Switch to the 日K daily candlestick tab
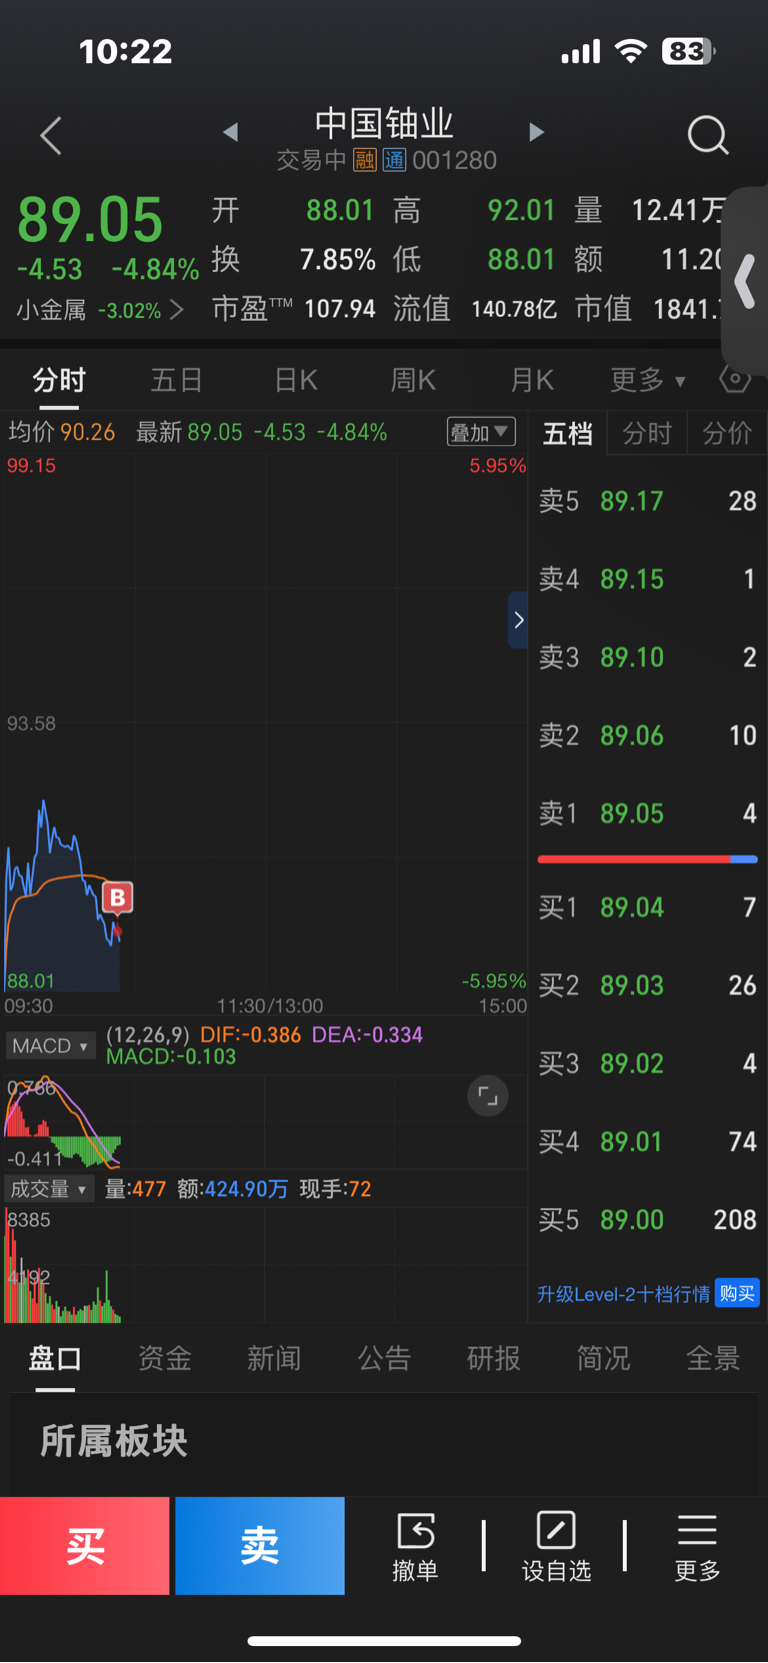The width and height of the screenshot is (768, 1663). tap(296, 380)
